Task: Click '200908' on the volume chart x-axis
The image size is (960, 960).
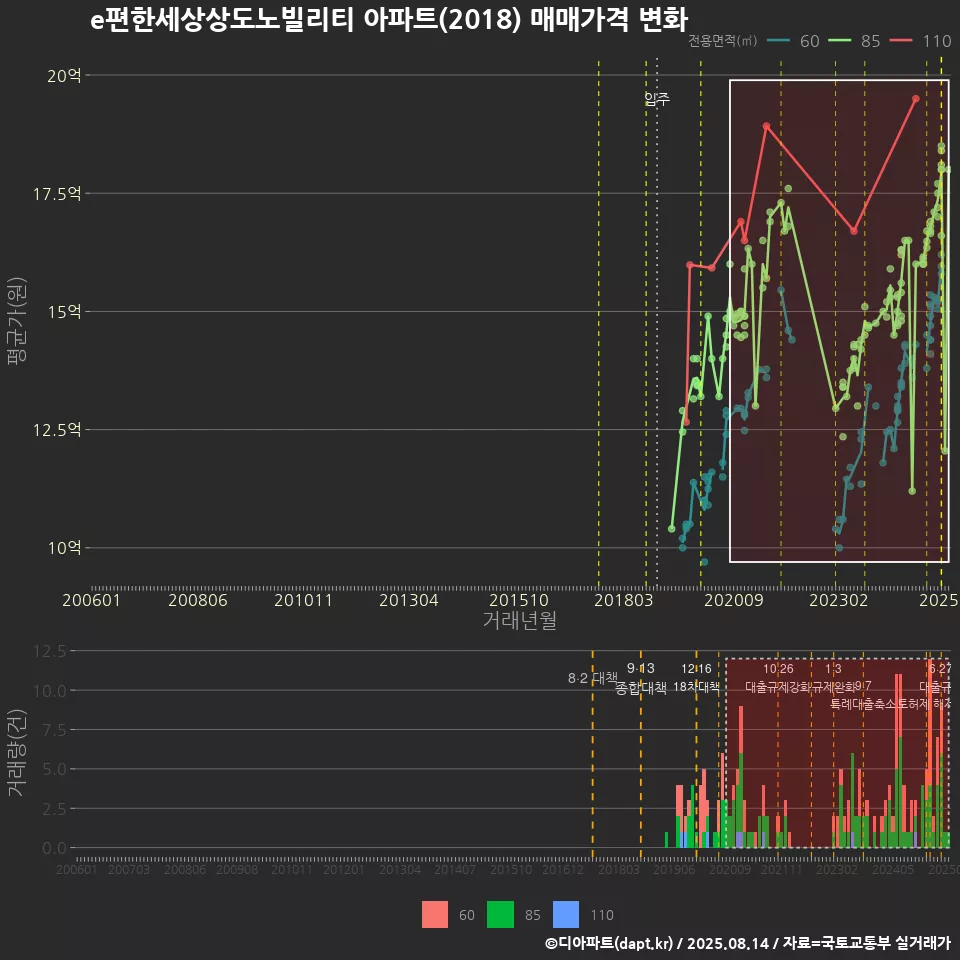Action: [x=237, y=869]
